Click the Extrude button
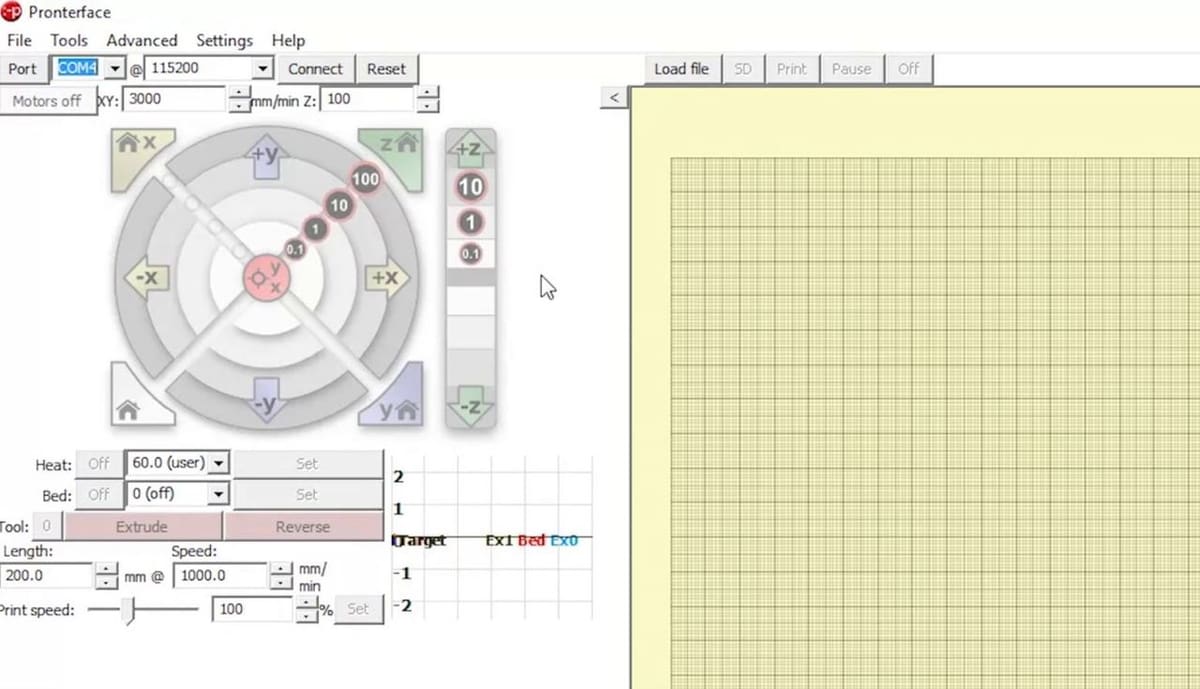This screenshot has height=689, width=1200. click(142, 527)
